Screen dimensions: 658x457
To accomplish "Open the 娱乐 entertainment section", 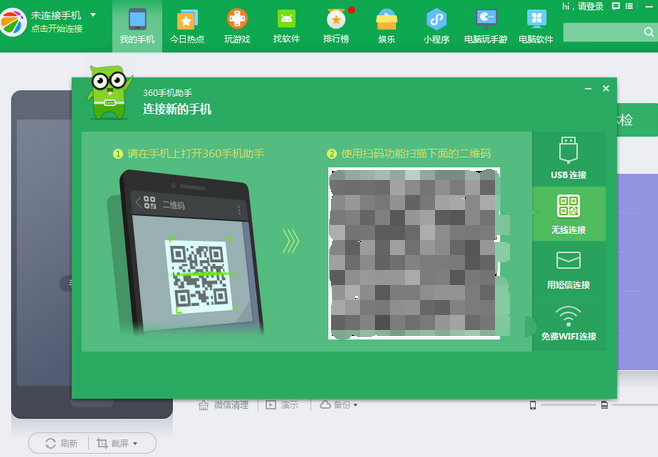I will pos(386,26).
